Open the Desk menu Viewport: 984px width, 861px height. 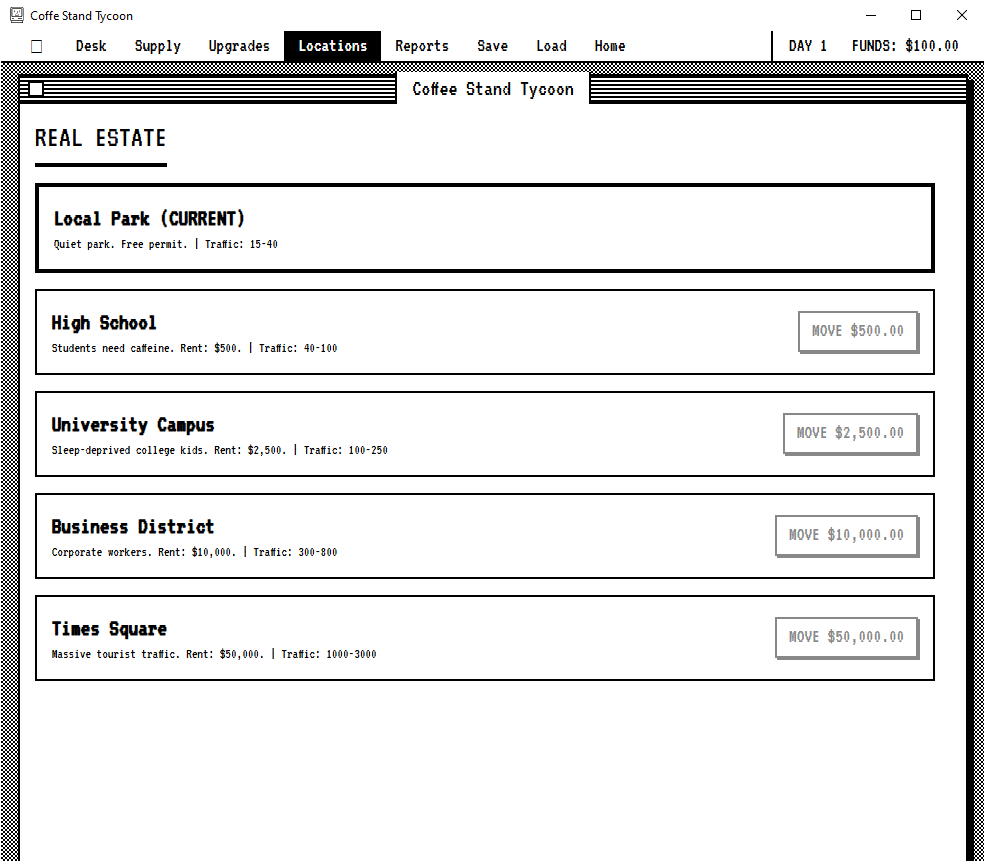tap(91, 46)
